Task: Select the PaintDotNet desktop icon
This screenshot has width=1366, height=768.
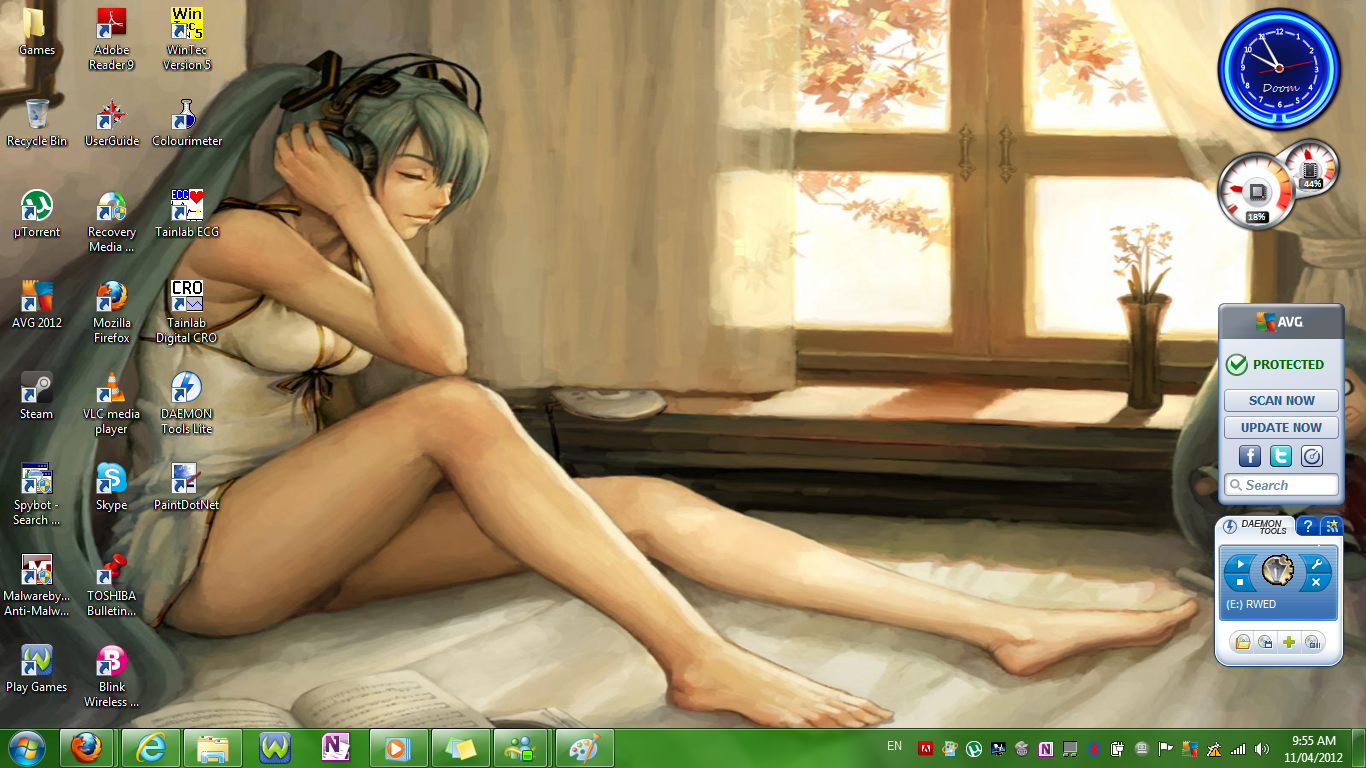Action: [x=187, y=487]
